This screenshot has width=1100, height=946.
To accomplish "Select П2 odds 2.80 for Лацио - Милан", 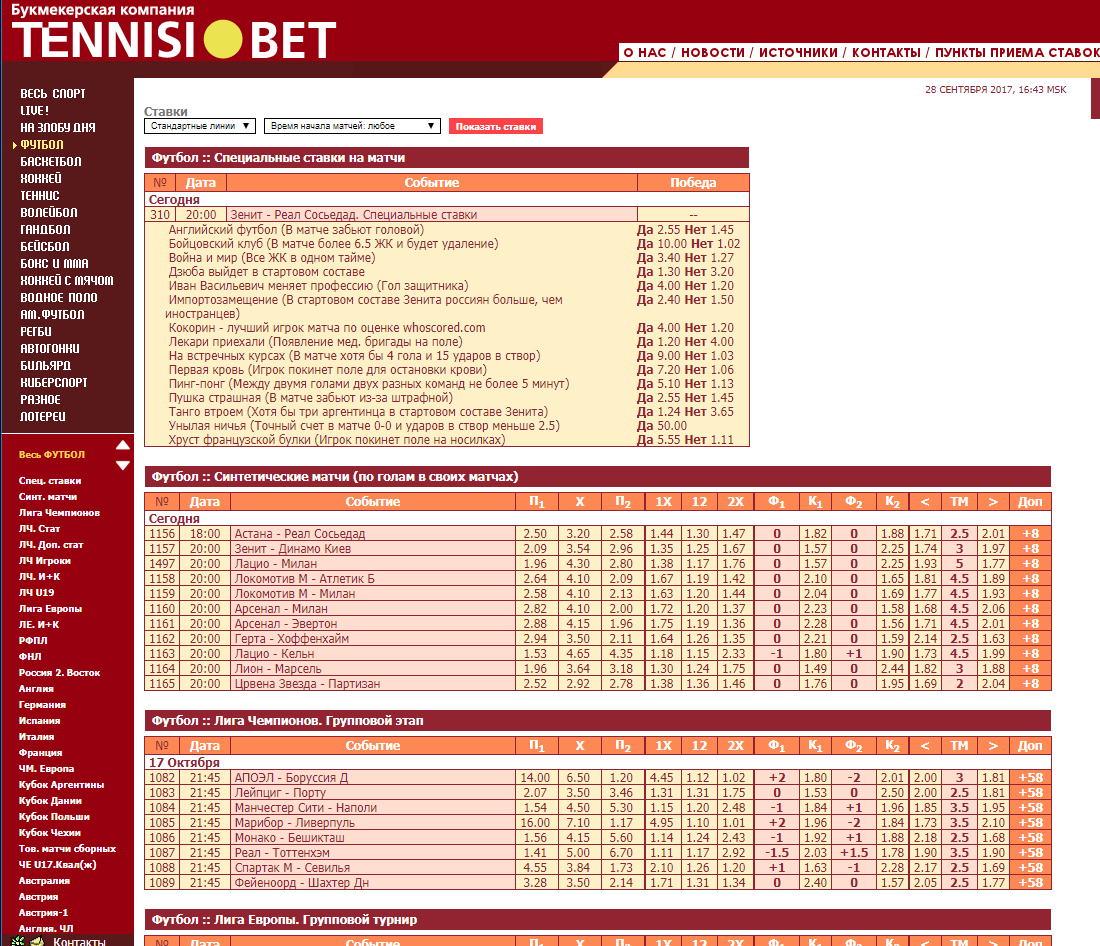I will click(x=621, y=564).
